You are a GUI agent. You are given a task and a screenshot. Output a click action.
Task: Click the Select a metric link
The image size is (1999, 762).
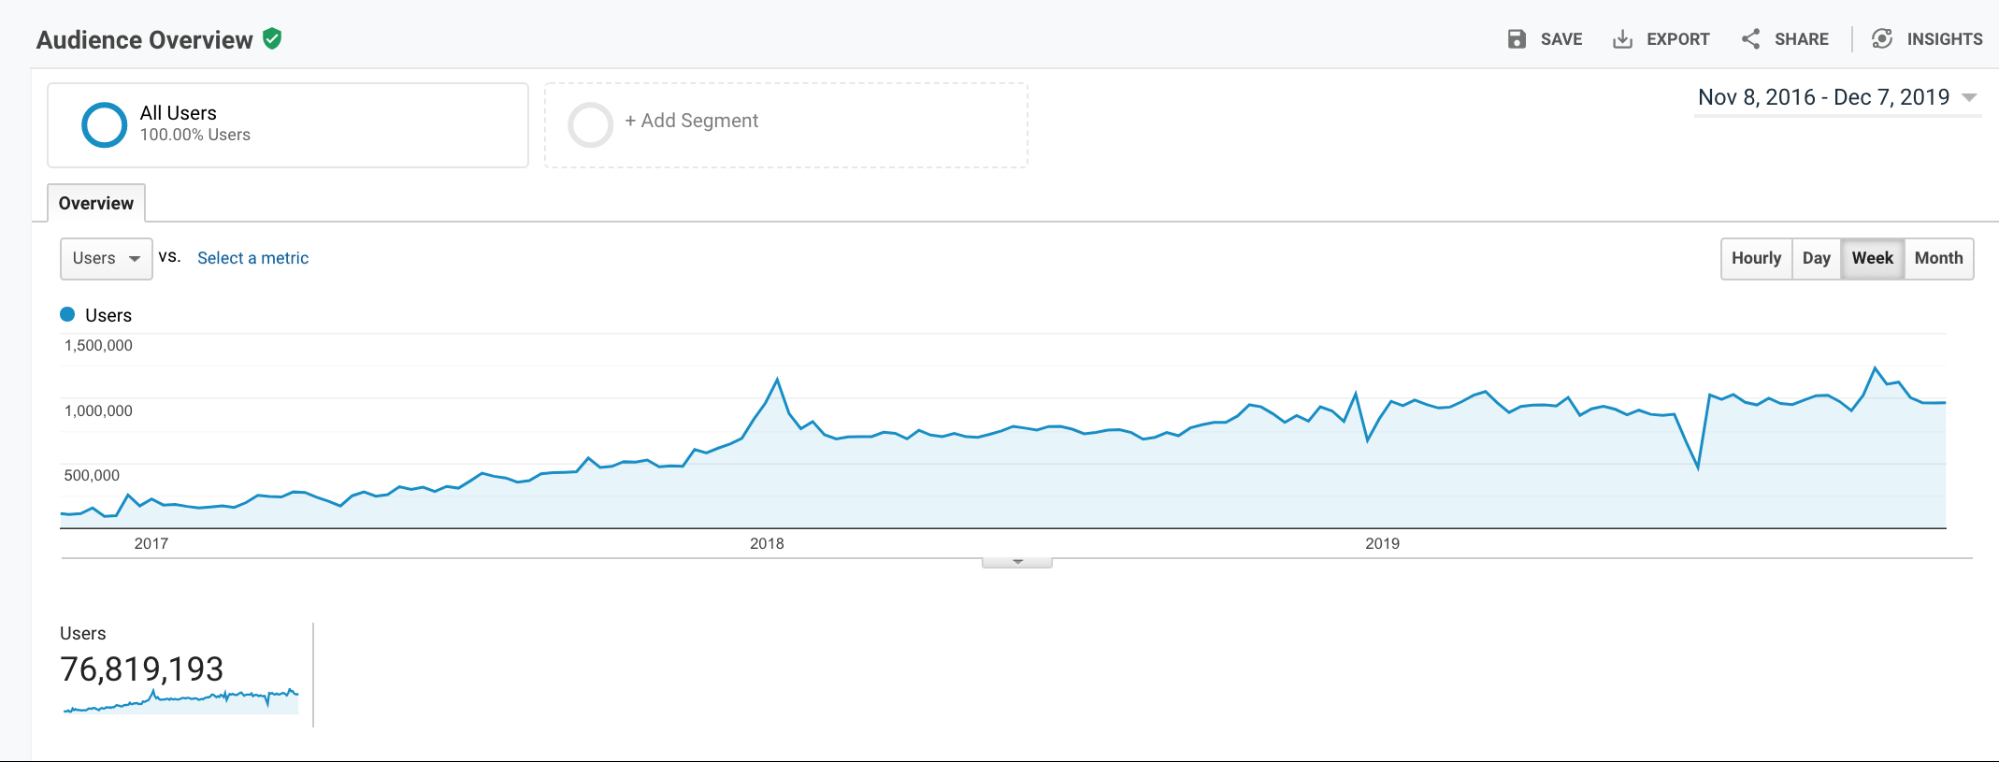pyautogui.click(x=253, y=258)
